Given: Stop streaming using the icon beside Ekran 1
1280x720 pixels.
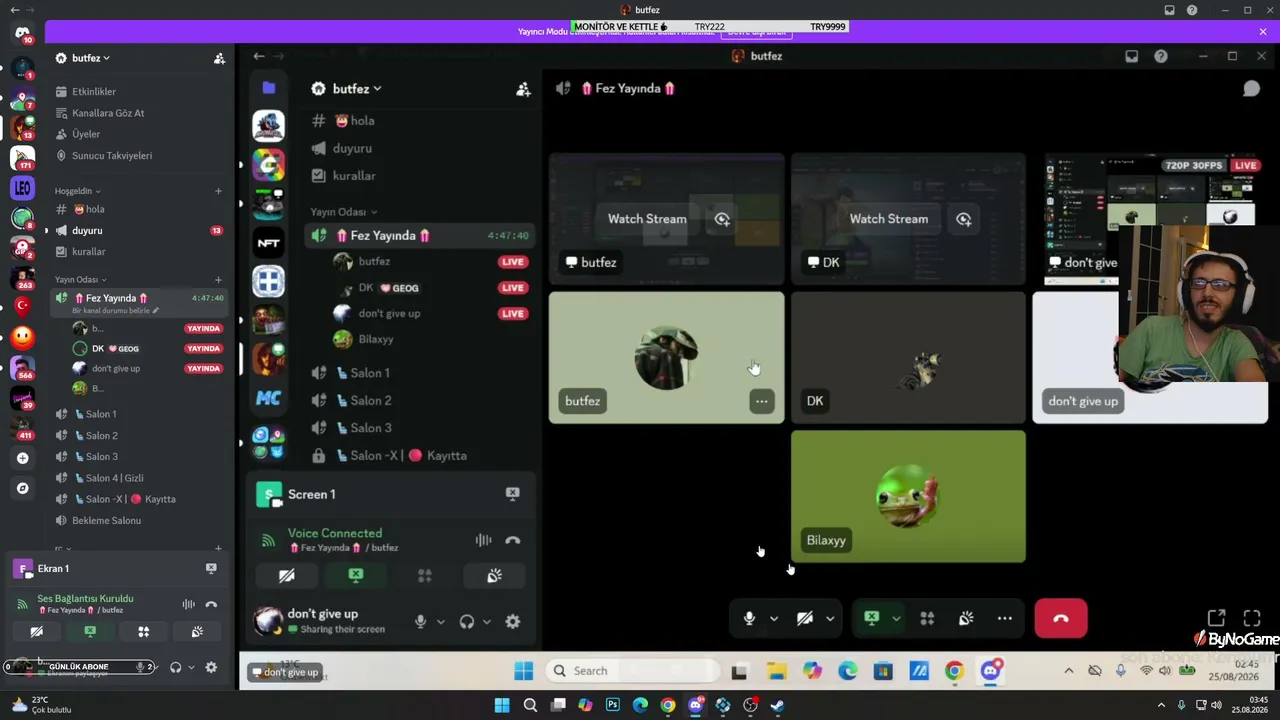Looking at the screenshot, I should [211, 568].
